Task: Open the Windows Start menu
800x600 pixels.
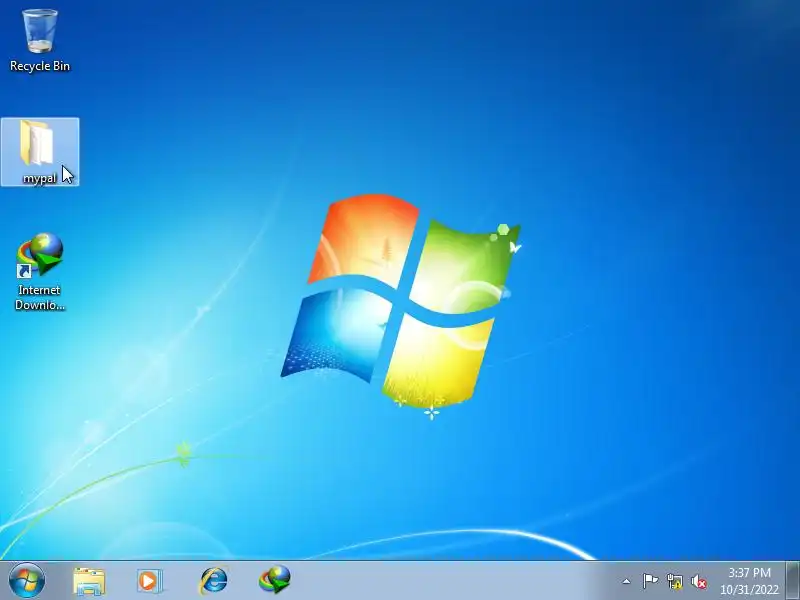Action: click(x=27, y=580)
